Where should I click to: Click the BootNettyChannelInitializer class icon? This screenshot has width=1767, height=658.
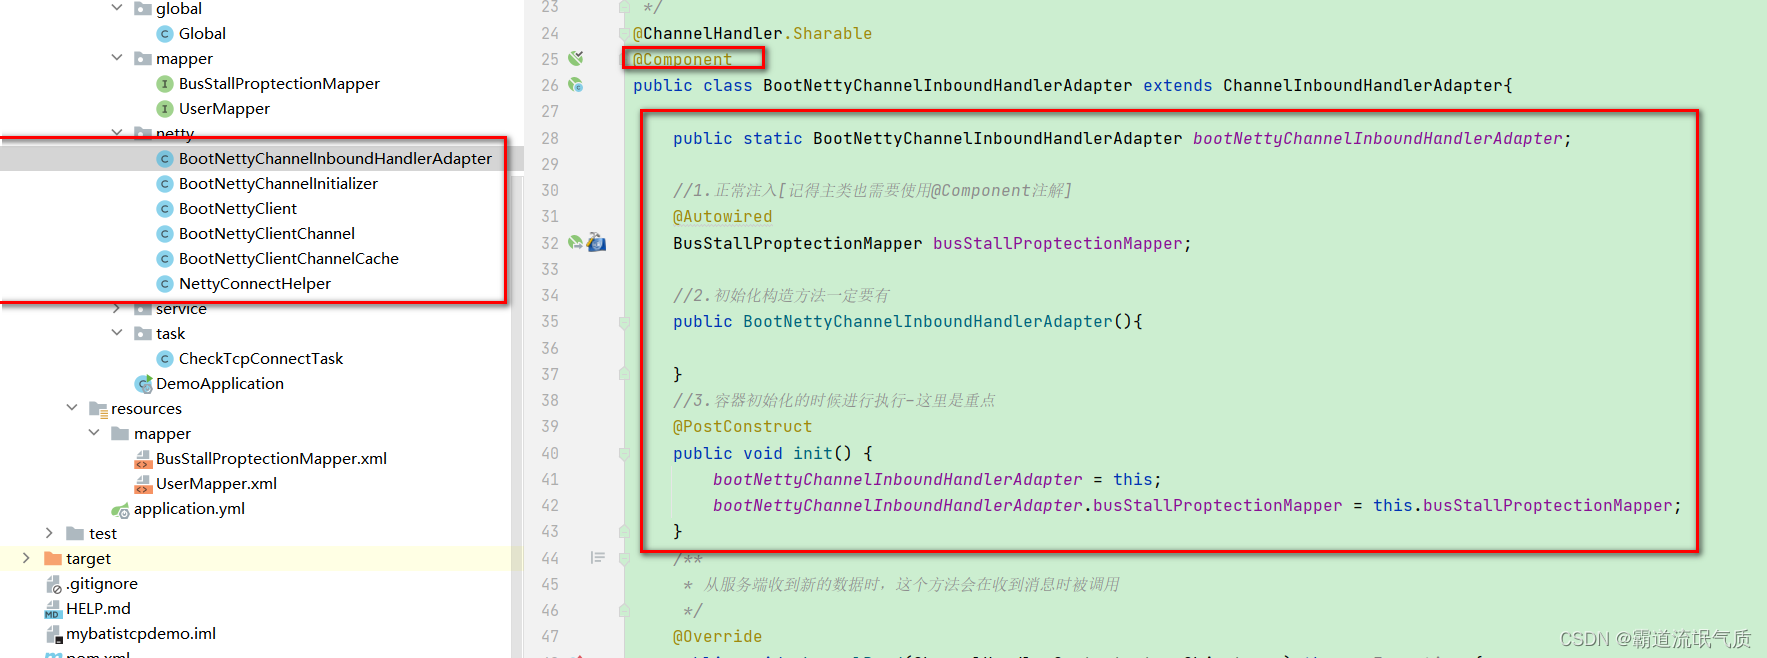(165, 184)
